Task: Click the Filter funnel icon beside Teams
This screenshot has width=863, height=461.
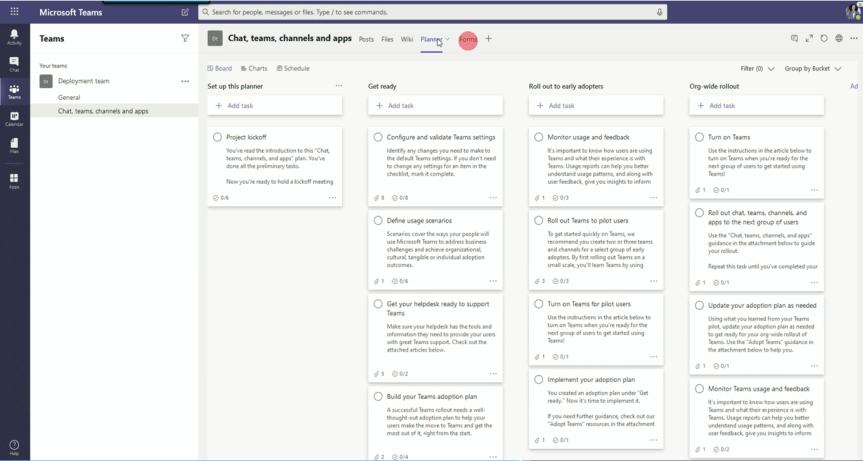Action: pos(185,39)
